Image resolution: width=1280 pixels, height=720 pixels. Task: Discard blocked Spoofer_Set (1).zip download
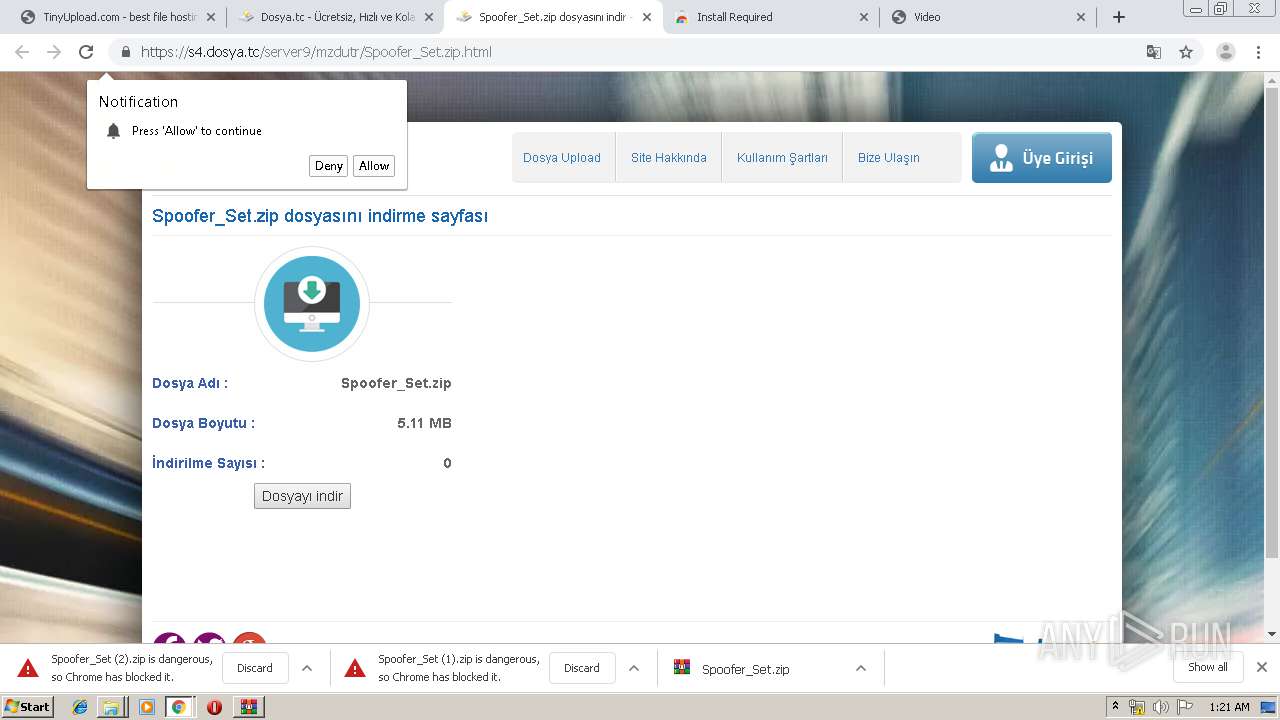(x=582, y=668)
